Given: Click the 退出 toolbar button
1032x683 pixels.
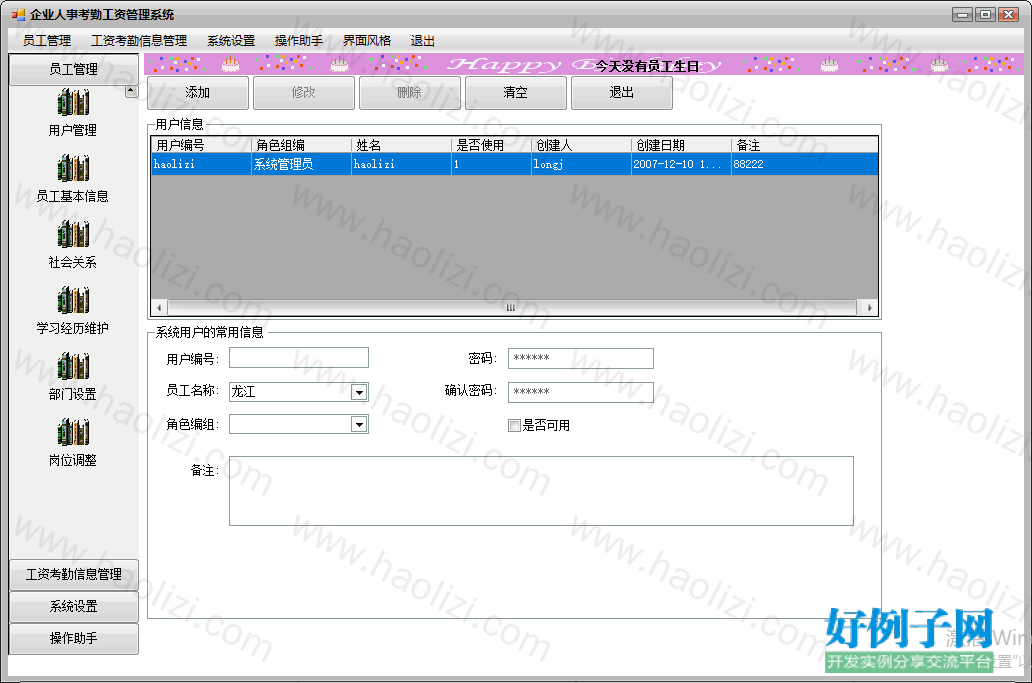Looking at the screenshot, I should pos(621,93).
